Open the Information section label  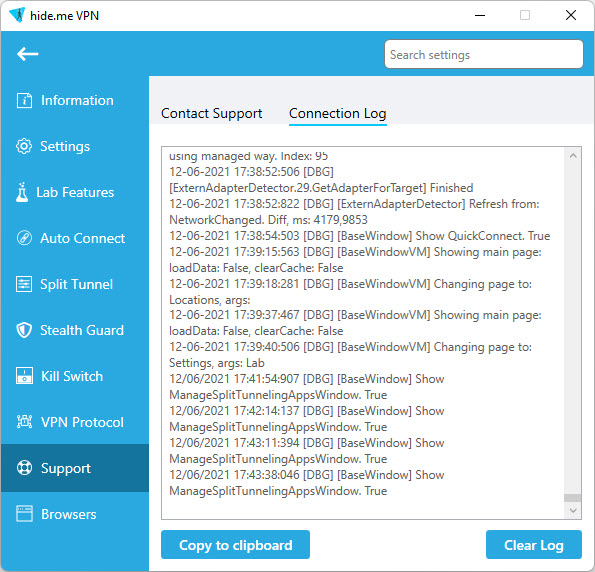pos(77,101)
